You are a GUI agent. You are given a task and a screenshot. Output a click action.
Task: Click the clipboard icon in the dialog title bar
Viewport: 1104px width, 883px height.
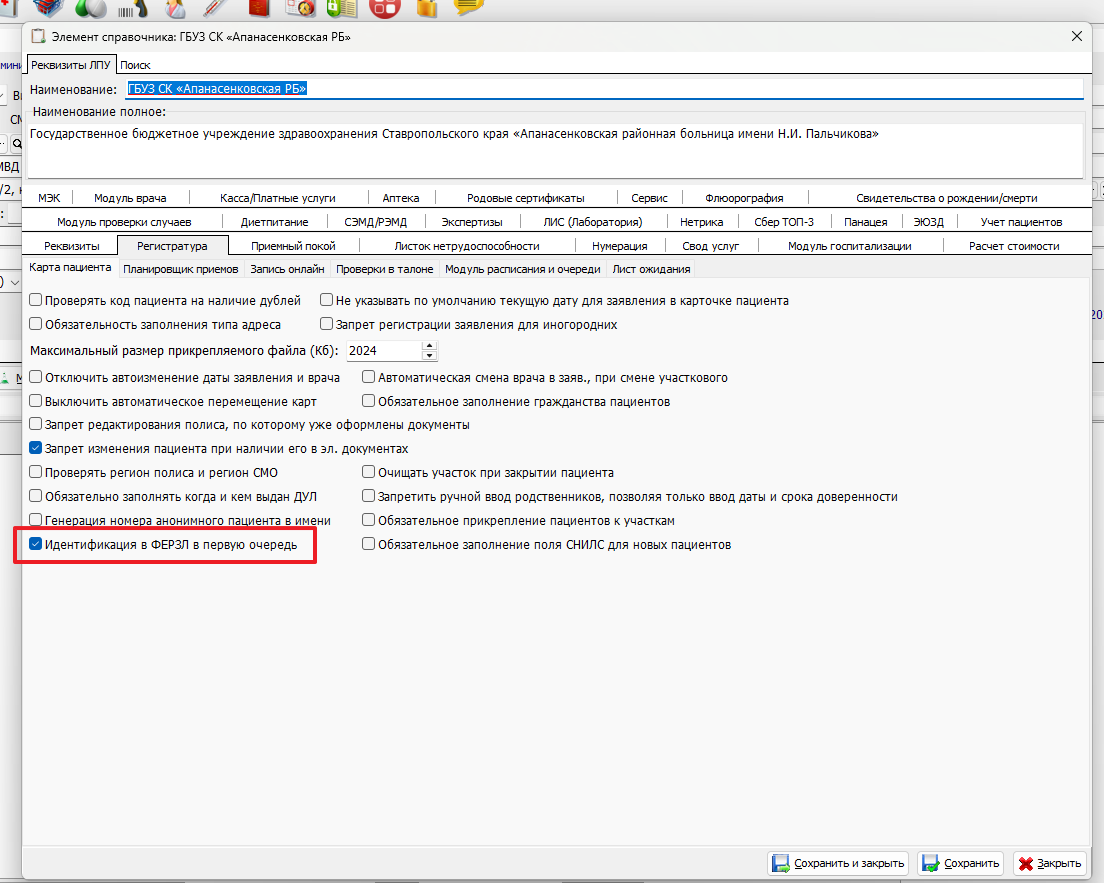pyautogui.click(x=38, y=36)
